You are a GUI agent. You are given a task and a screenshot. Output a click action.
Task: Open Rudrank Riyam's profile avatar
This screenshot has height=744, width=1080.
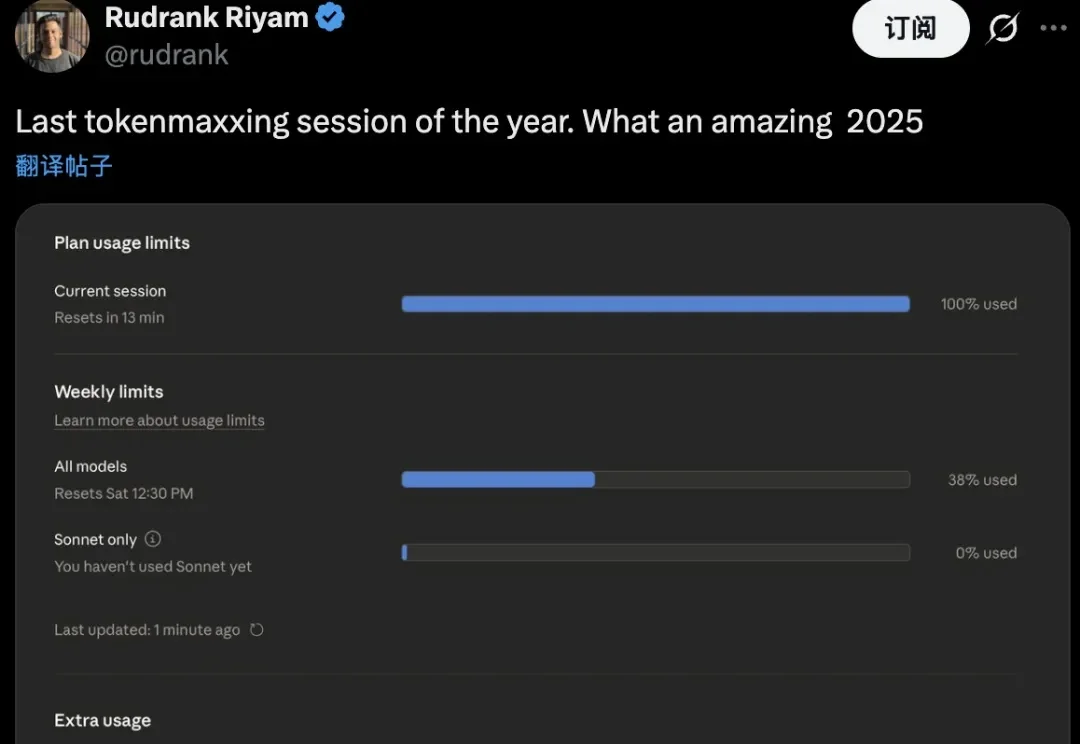[x=52, y=35]
